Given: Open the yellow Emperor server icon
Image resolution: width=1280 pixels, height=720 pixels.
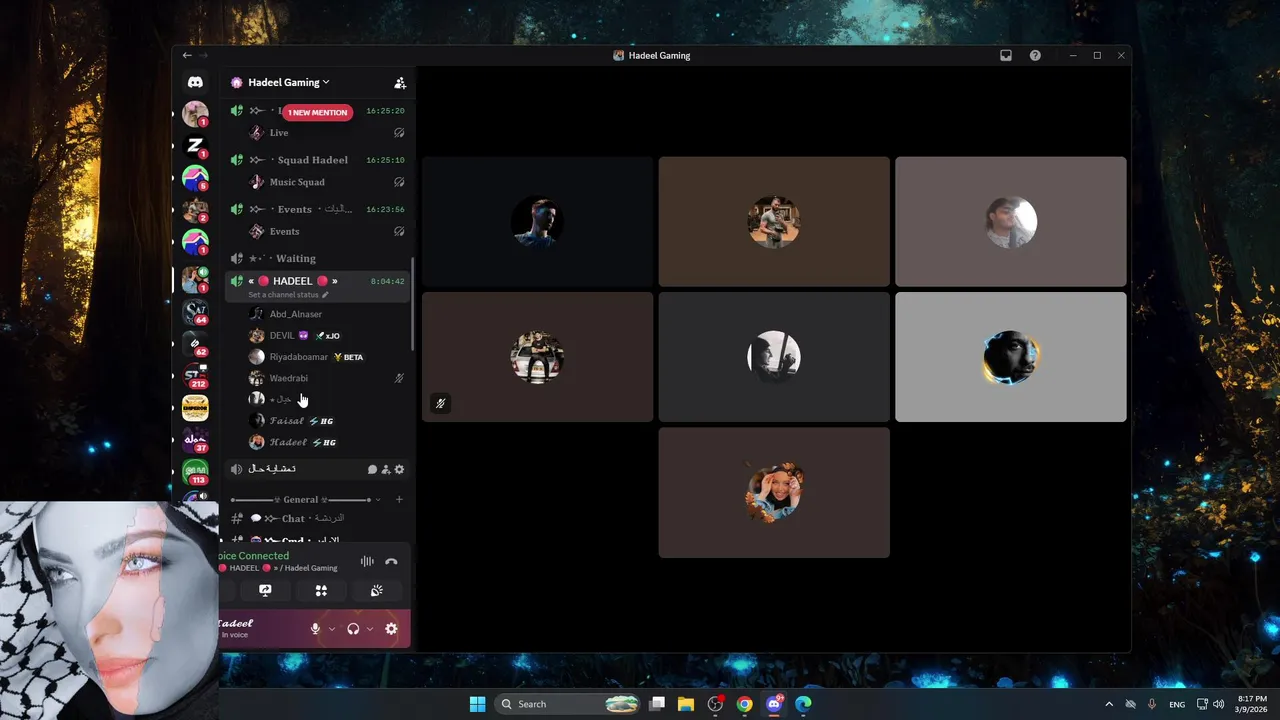Looking at the screenshot, I should click(x=195, y=408).
